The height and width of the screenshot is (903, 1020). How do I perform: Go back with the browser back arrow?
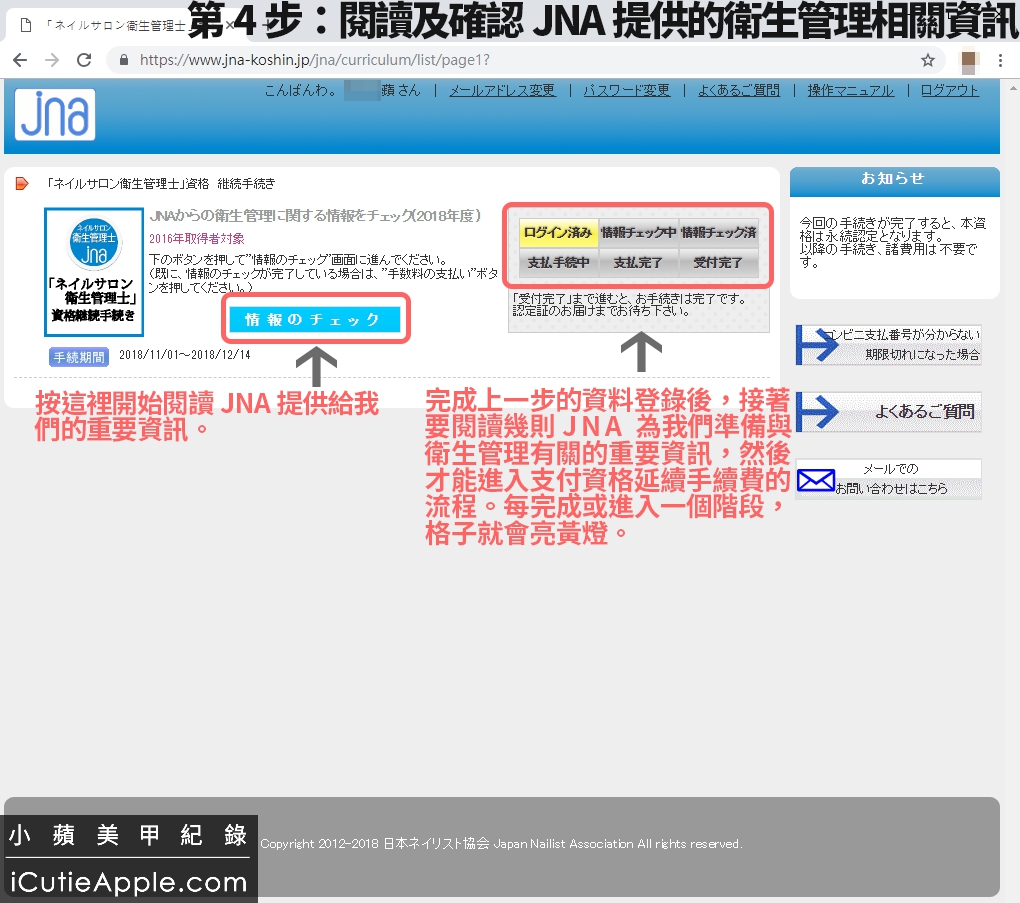[x=20, y=61]
